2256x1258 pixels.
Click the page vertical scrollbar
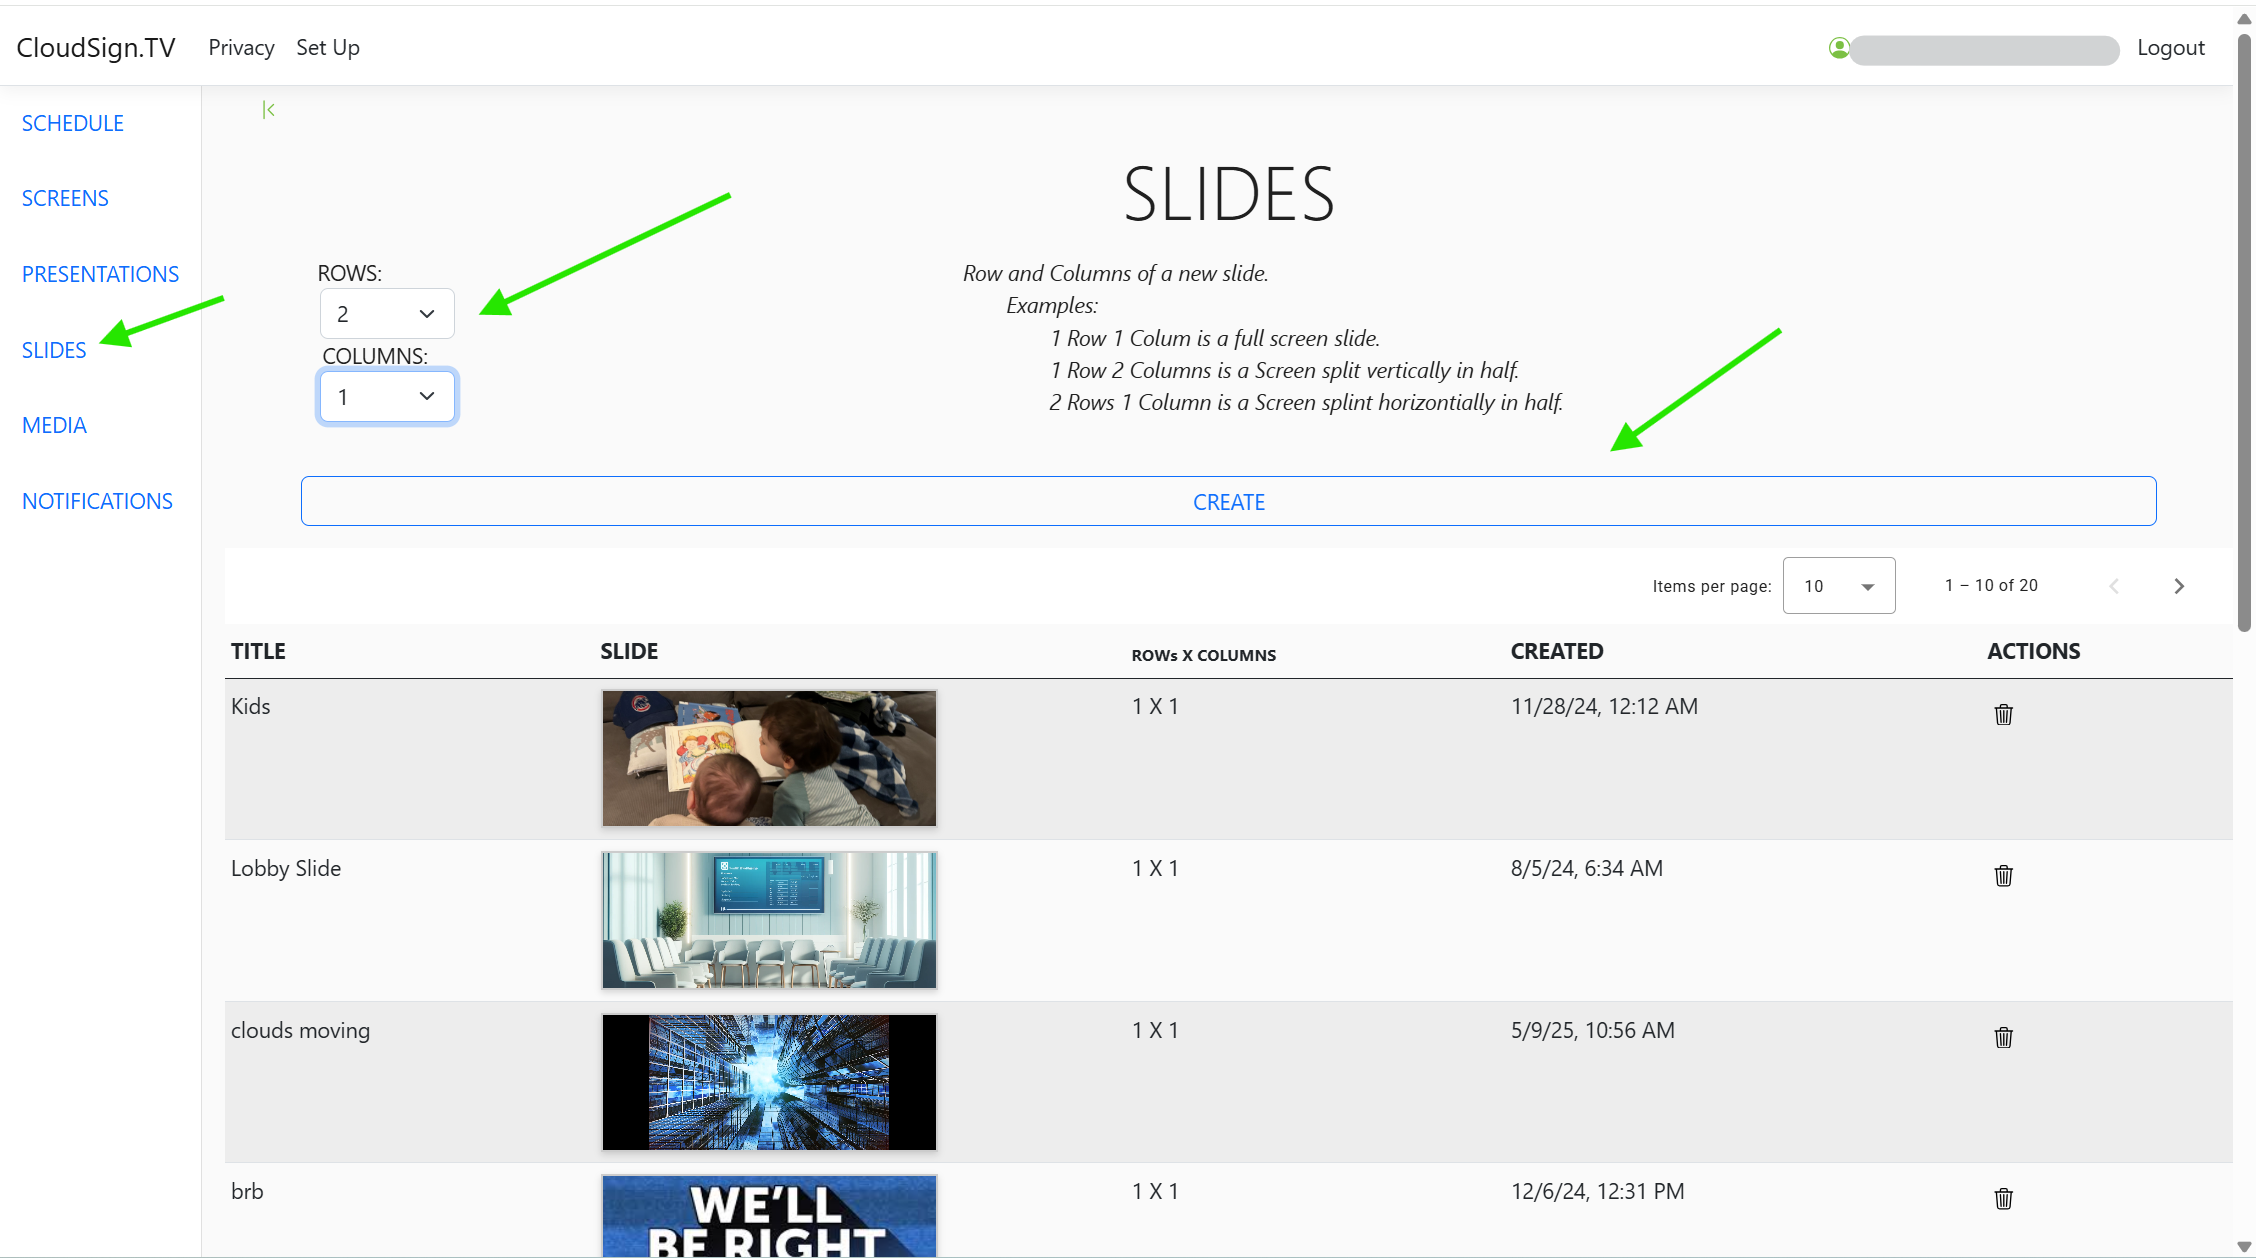[x=2244, y=335]
